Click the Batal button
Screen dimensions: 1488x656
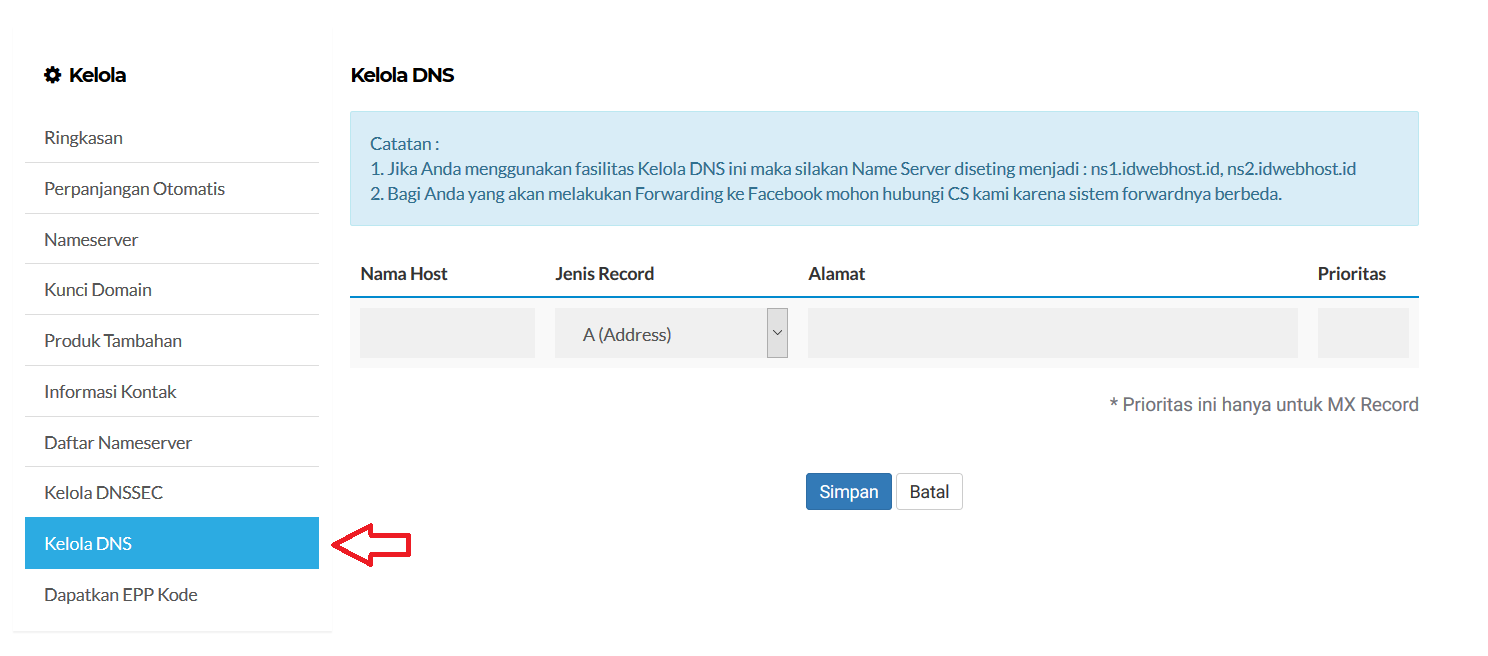pos(928,491)
